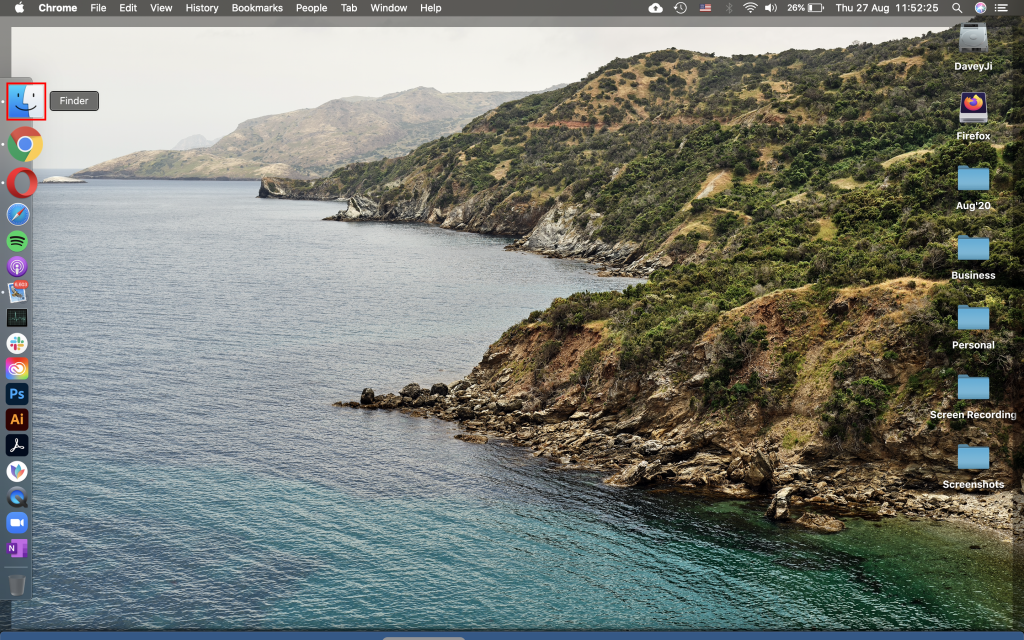The width and height of the screenshot is (1024, 640).
Task: Open the leaf-logo app below Acrobat
Action: 17,472
